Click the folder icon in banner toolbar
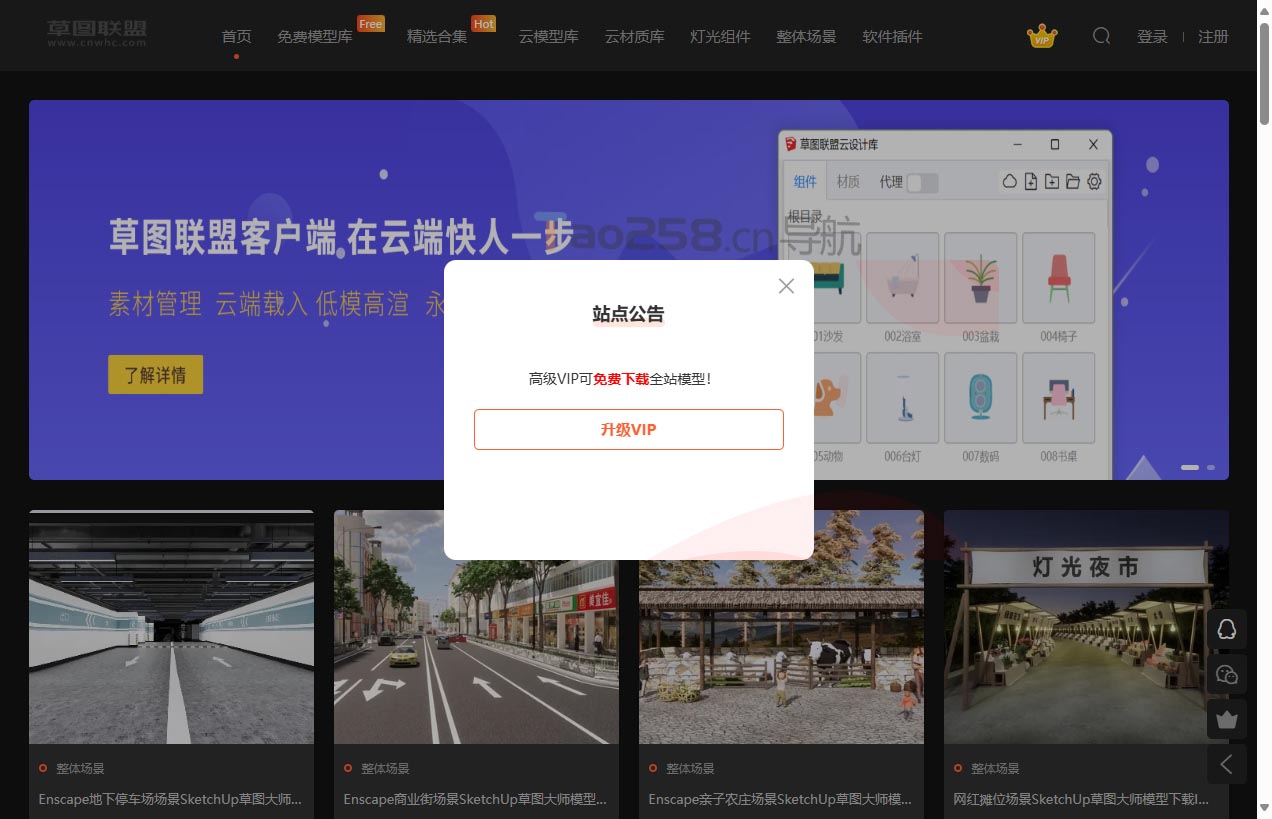The image size is (1272, 819). tap(1073, 182)
